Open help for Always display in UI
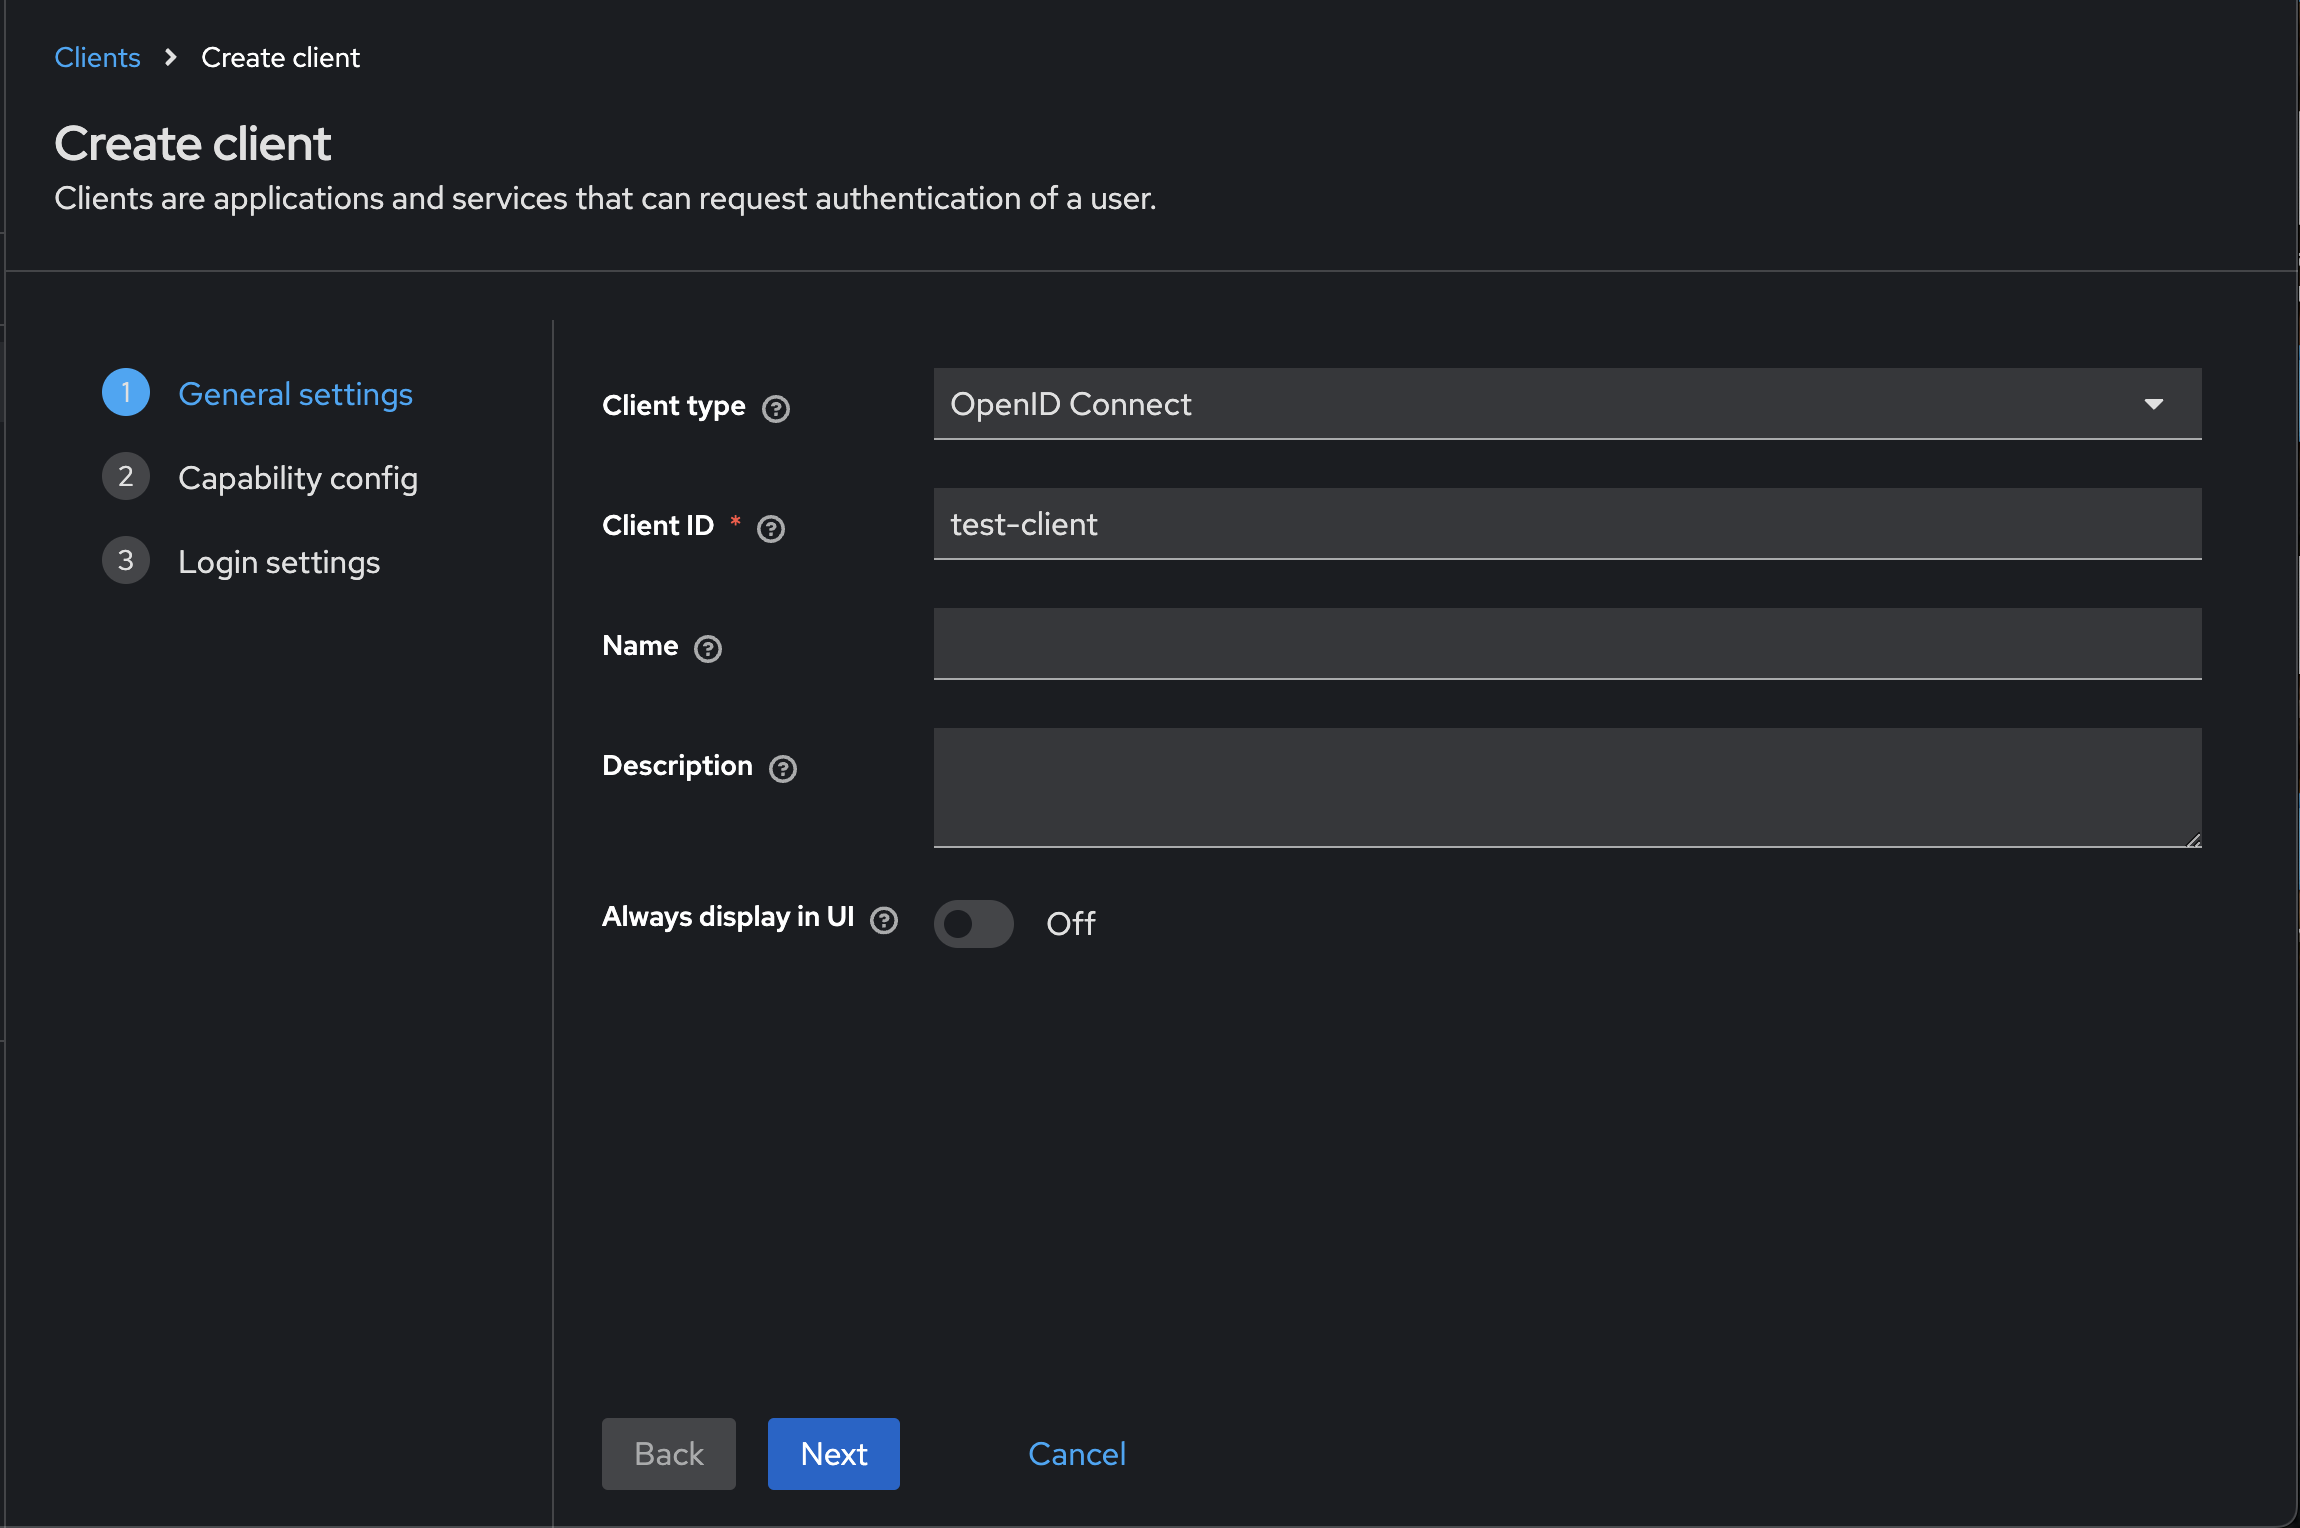The image size is (2300, 1528). tap(884, 920)
